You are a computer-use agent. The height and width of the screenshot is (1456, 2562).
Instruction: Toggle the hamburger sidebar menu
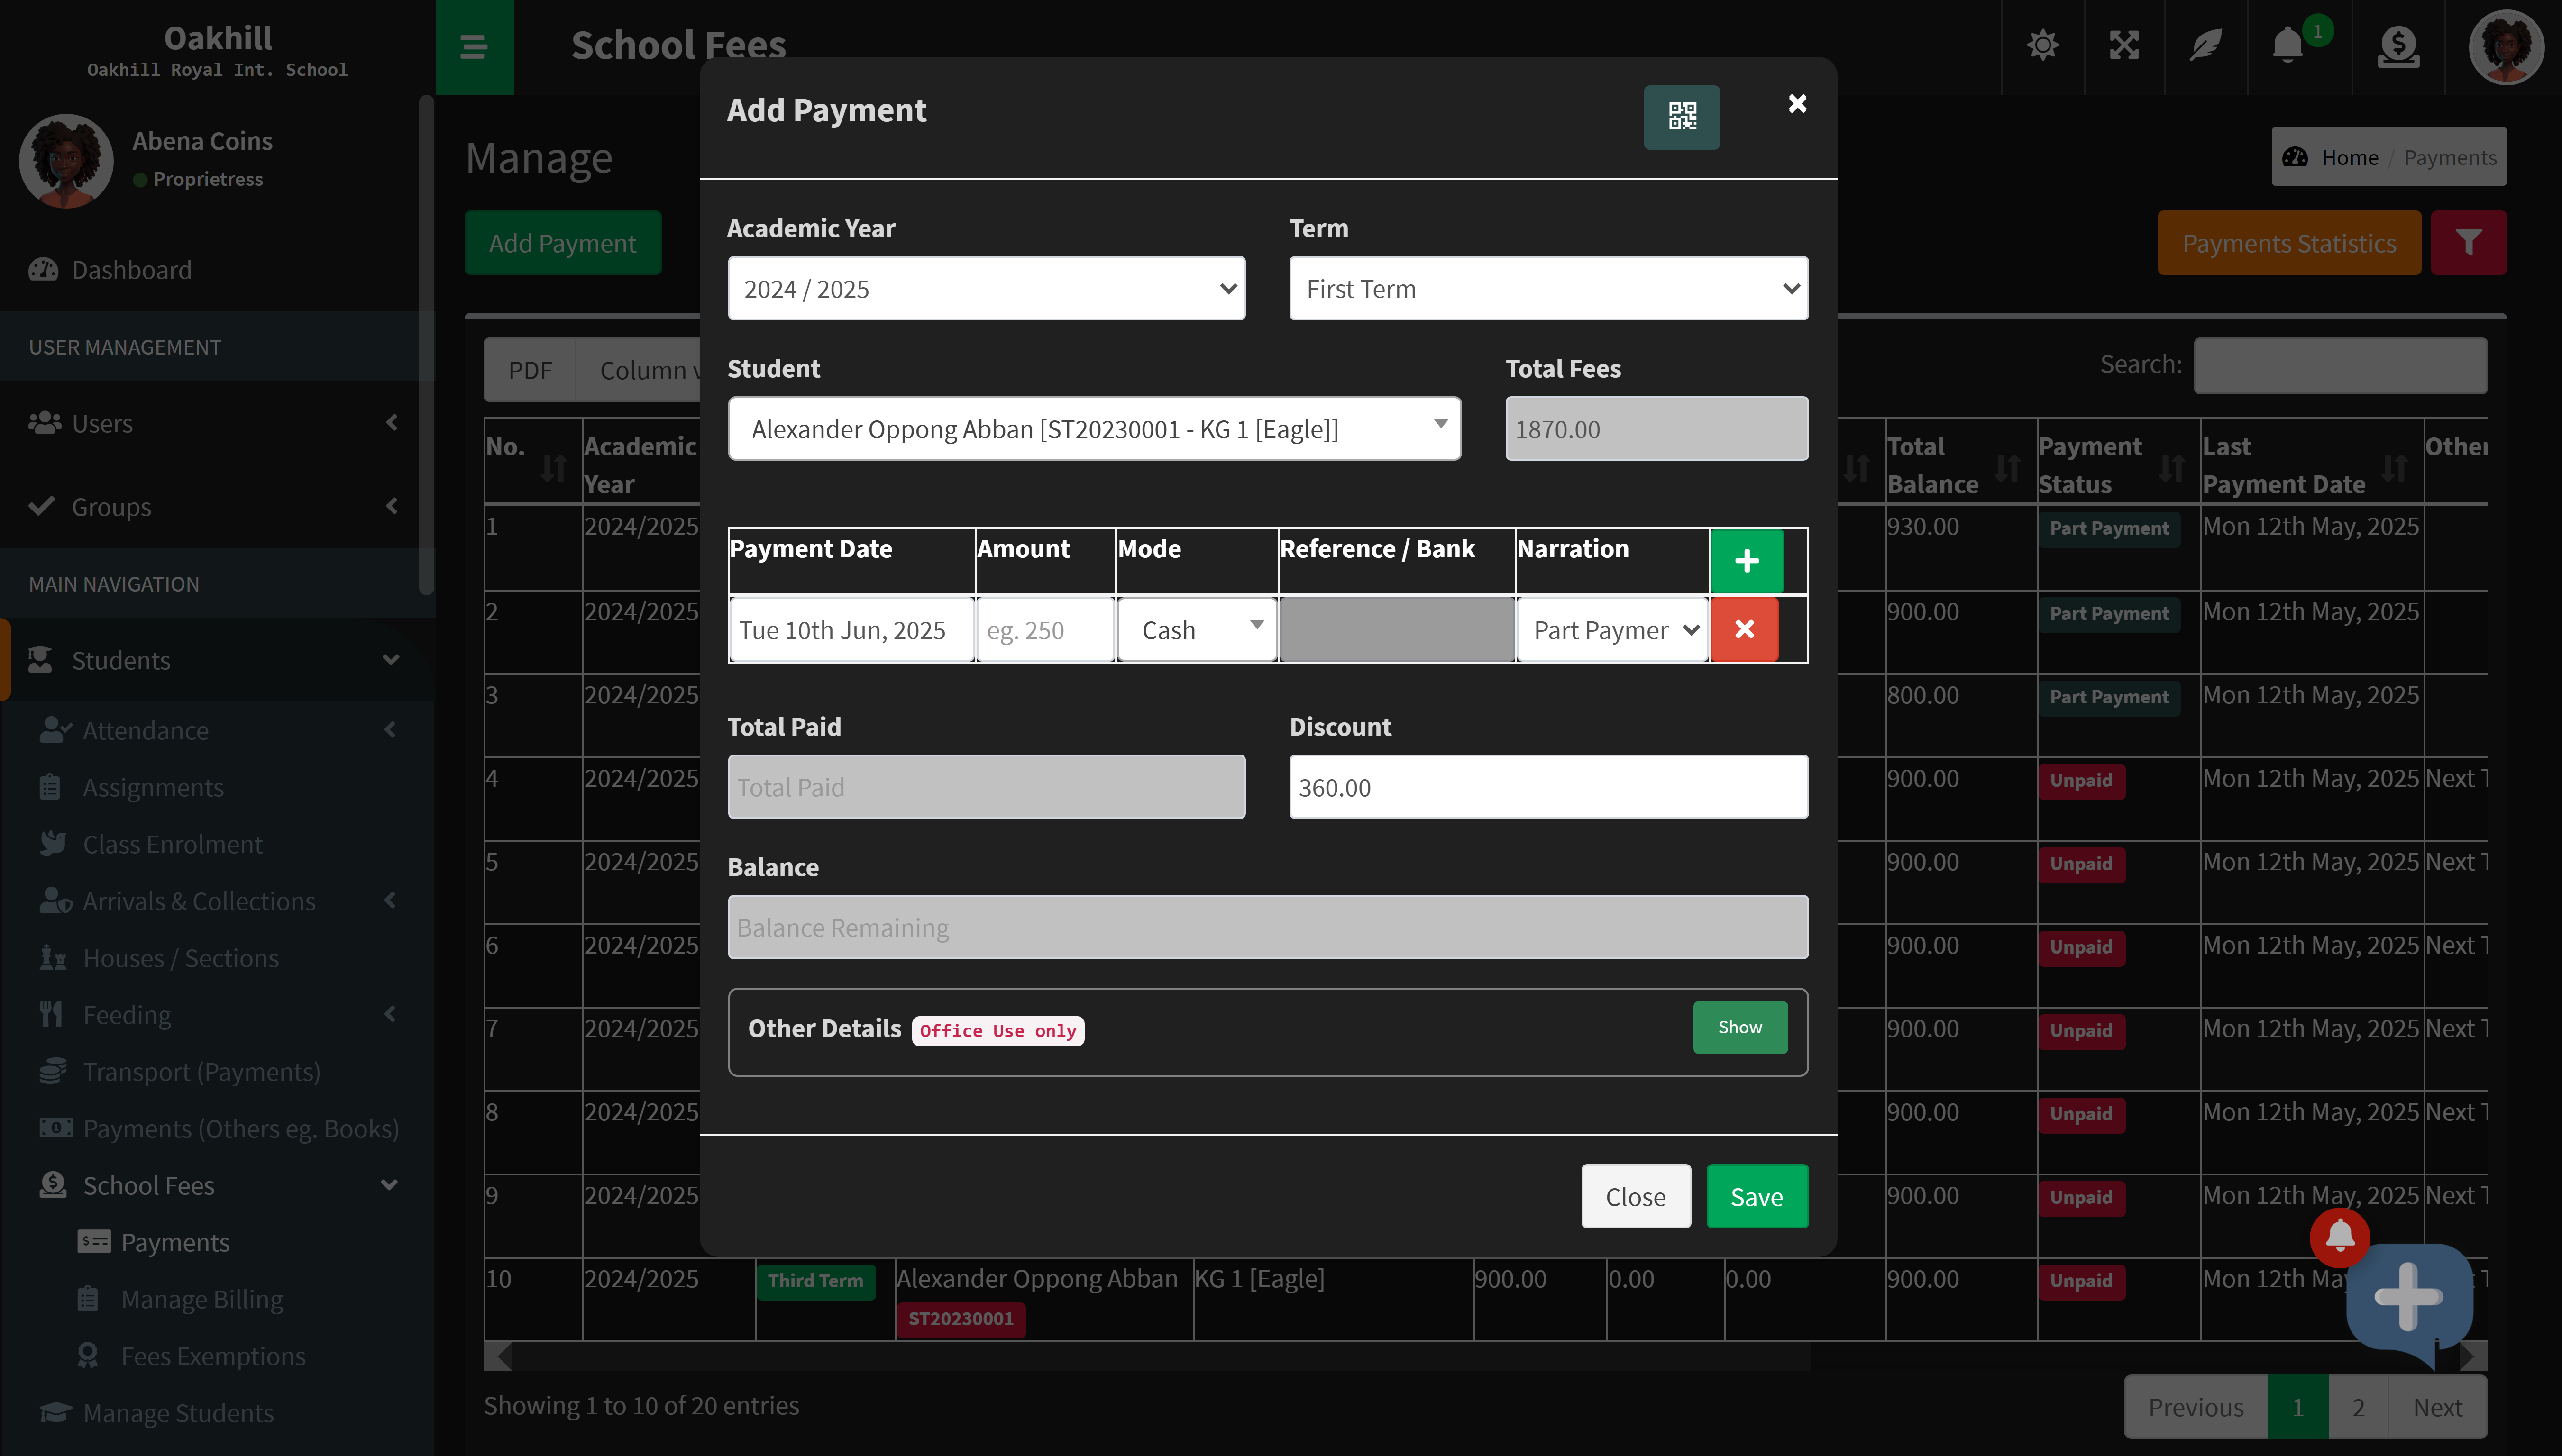(473, 46)
